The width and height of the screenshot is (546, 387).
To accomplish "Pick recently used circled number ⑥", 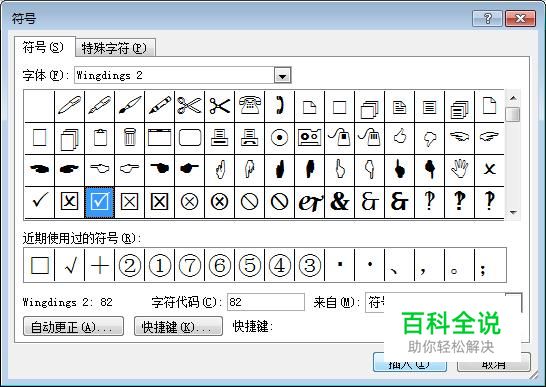I will [x=219, y=265].
